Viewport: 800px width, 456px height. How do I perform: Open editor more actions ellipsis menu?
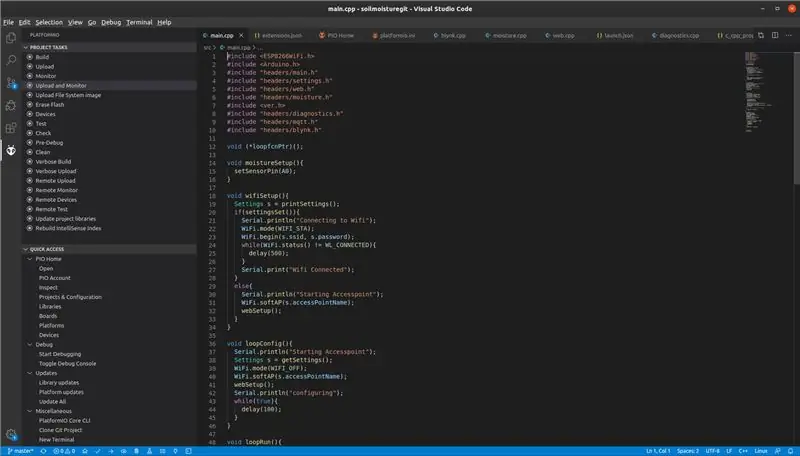click(x=789, y=35)
